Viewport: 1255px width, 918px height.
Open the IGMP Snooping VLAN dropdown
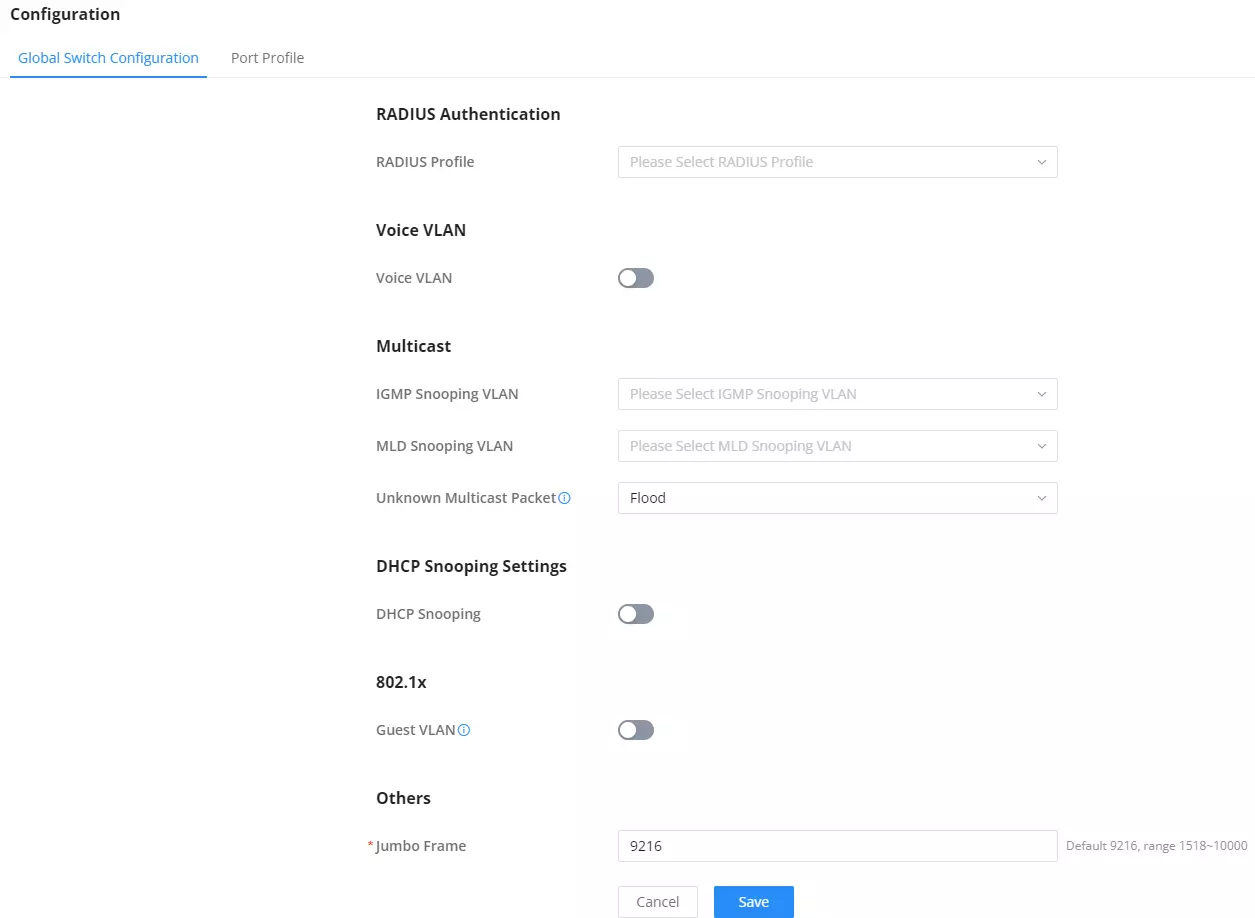(x=838, y=394)
